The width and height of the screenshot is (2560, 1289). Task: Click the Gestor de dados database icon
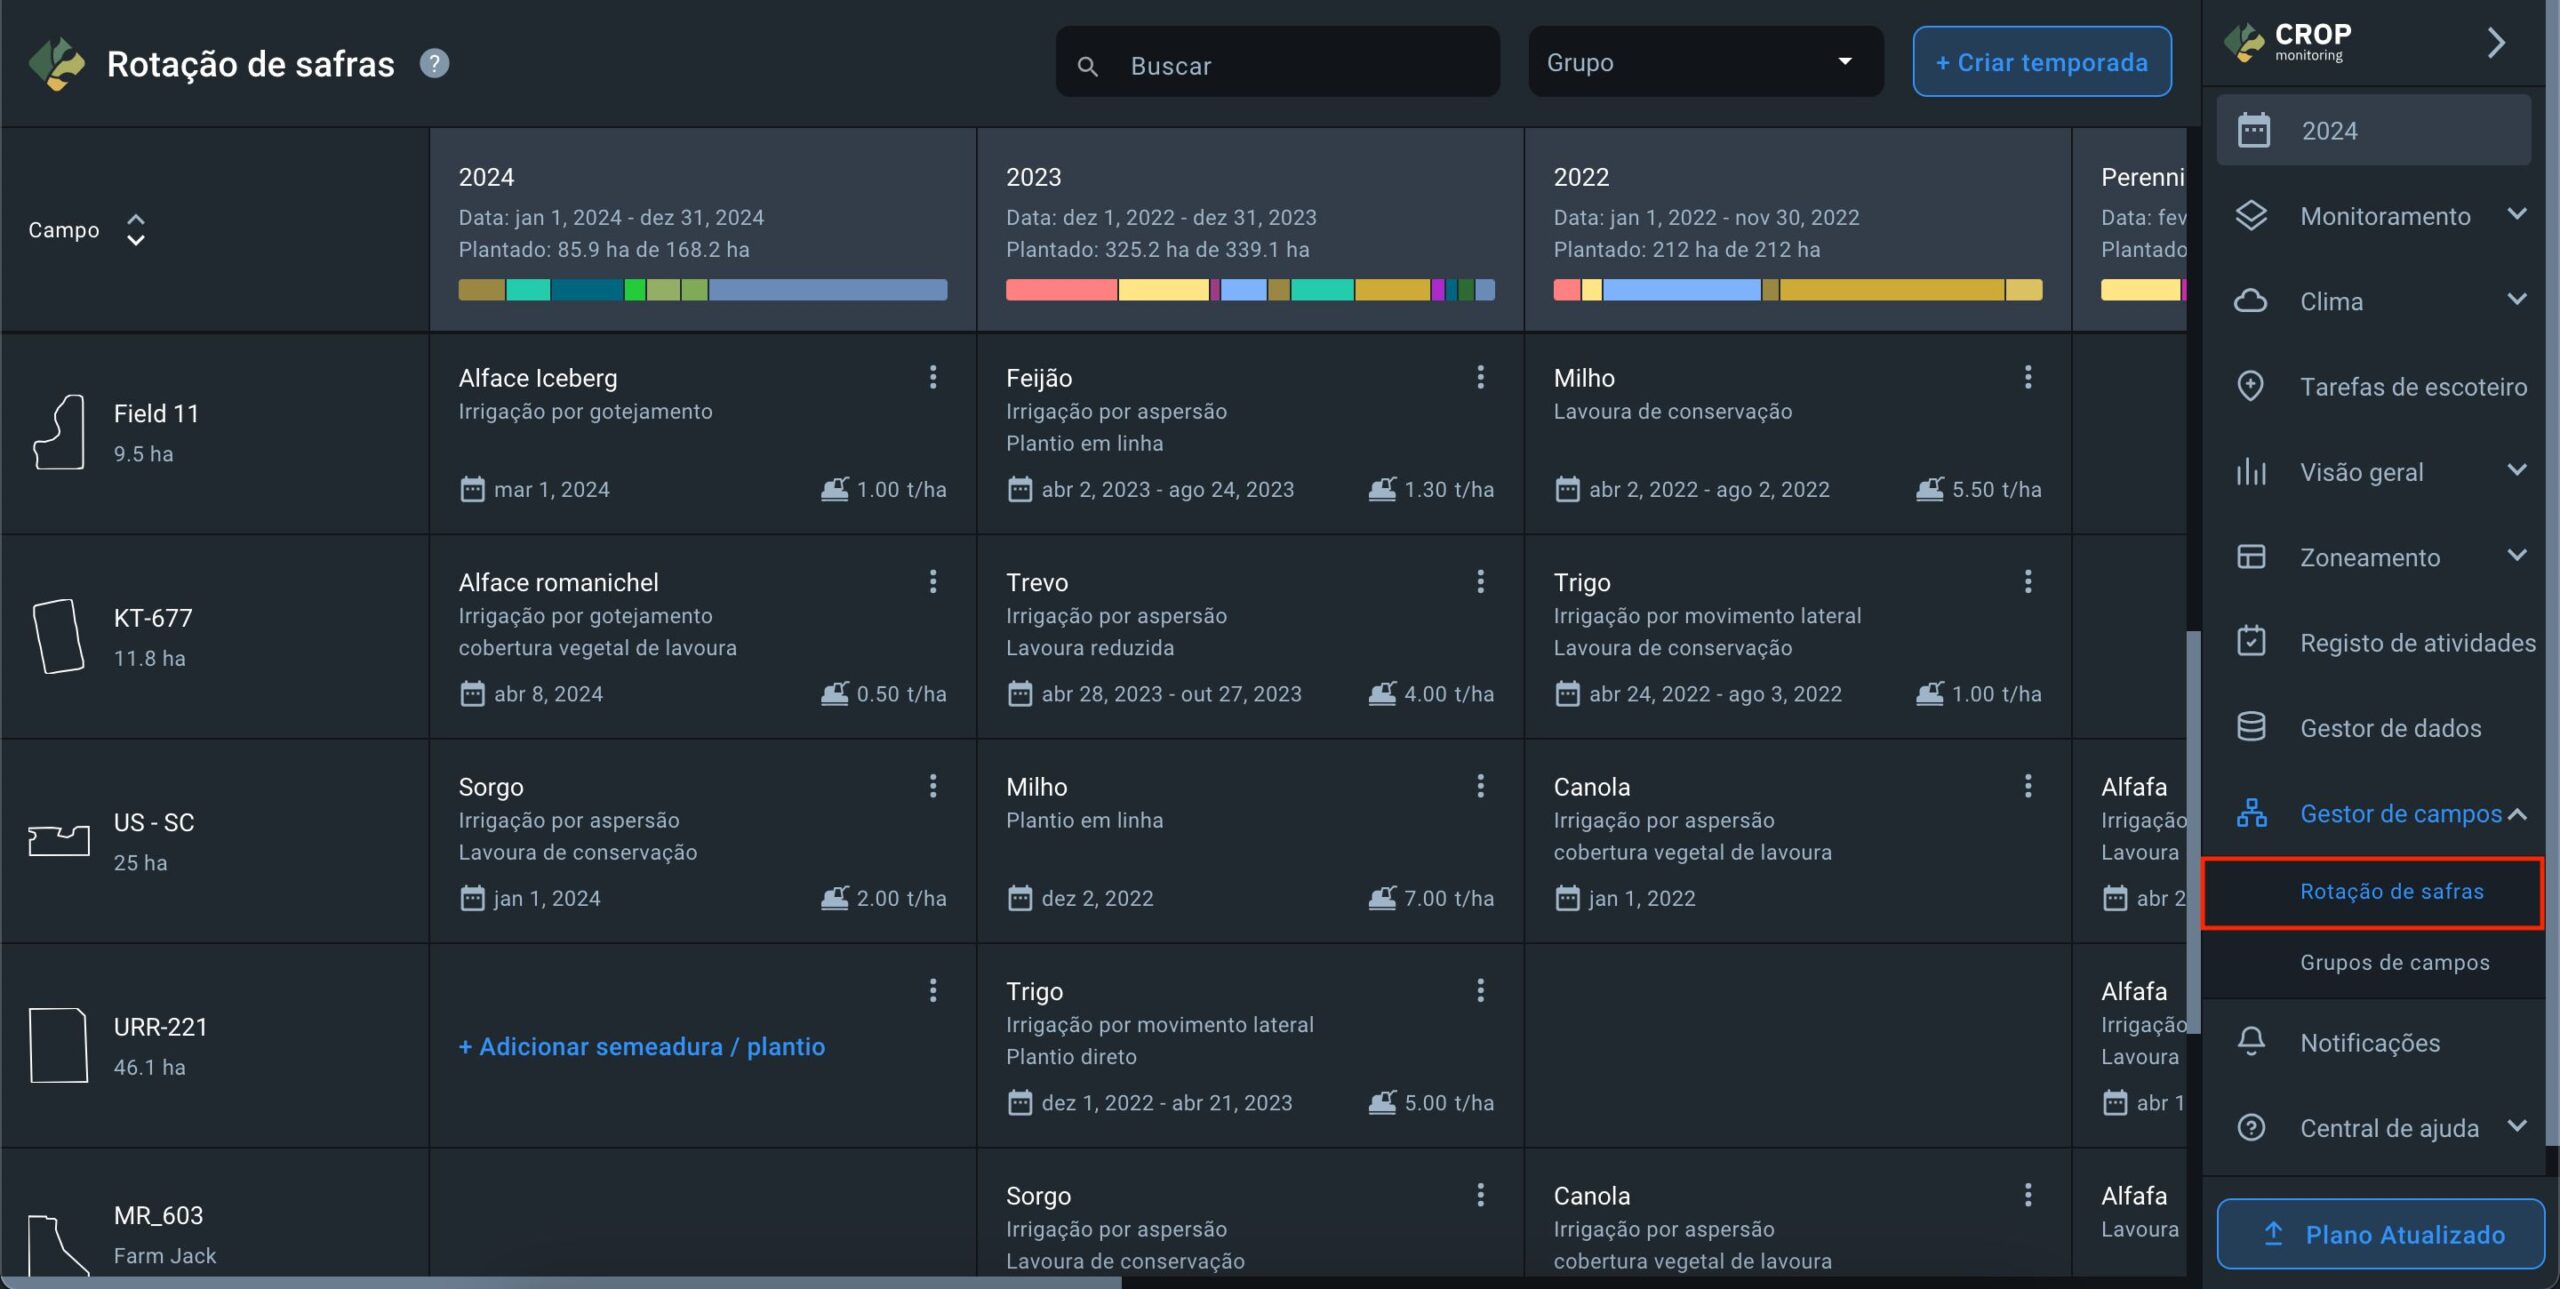pyautogui.click(x=2251, y=727)
